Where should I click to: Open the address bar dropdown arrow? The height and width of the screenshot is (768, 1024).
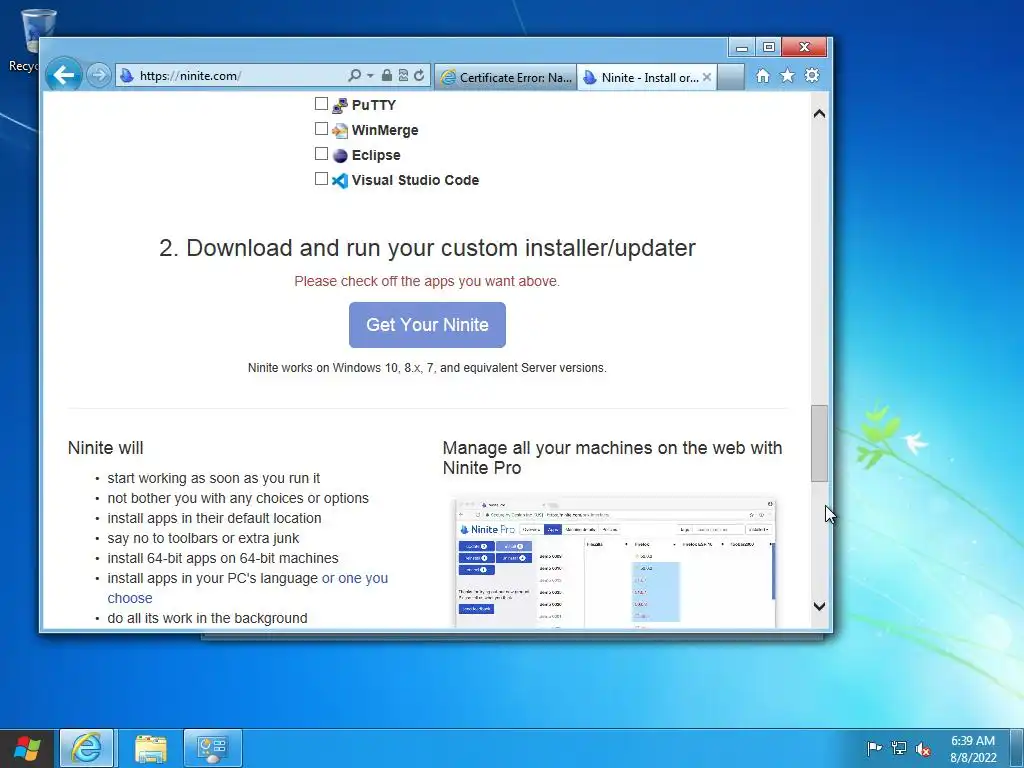[x=370, y=76]
